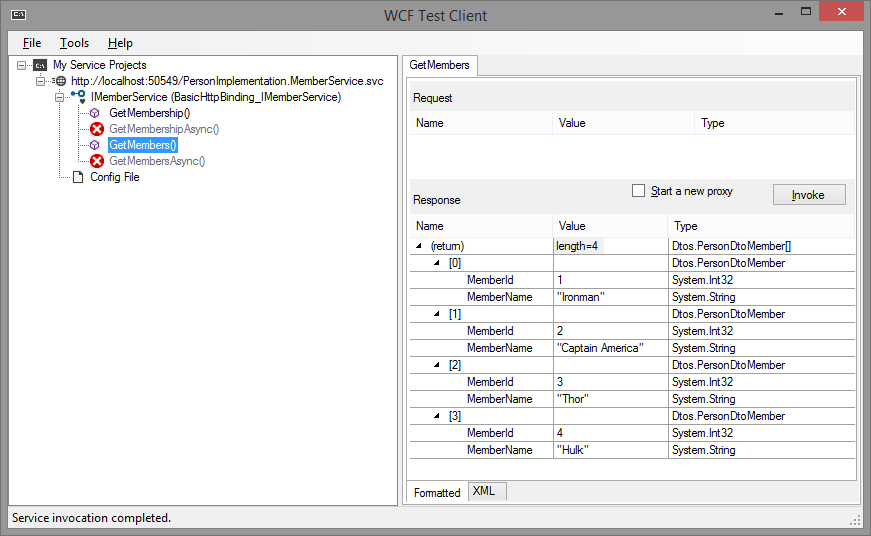Image resolution: width=871 pixels, height=536 pixels.
Task: Click the globe icon beside the localhost service URL
Action: pos(61,81)
